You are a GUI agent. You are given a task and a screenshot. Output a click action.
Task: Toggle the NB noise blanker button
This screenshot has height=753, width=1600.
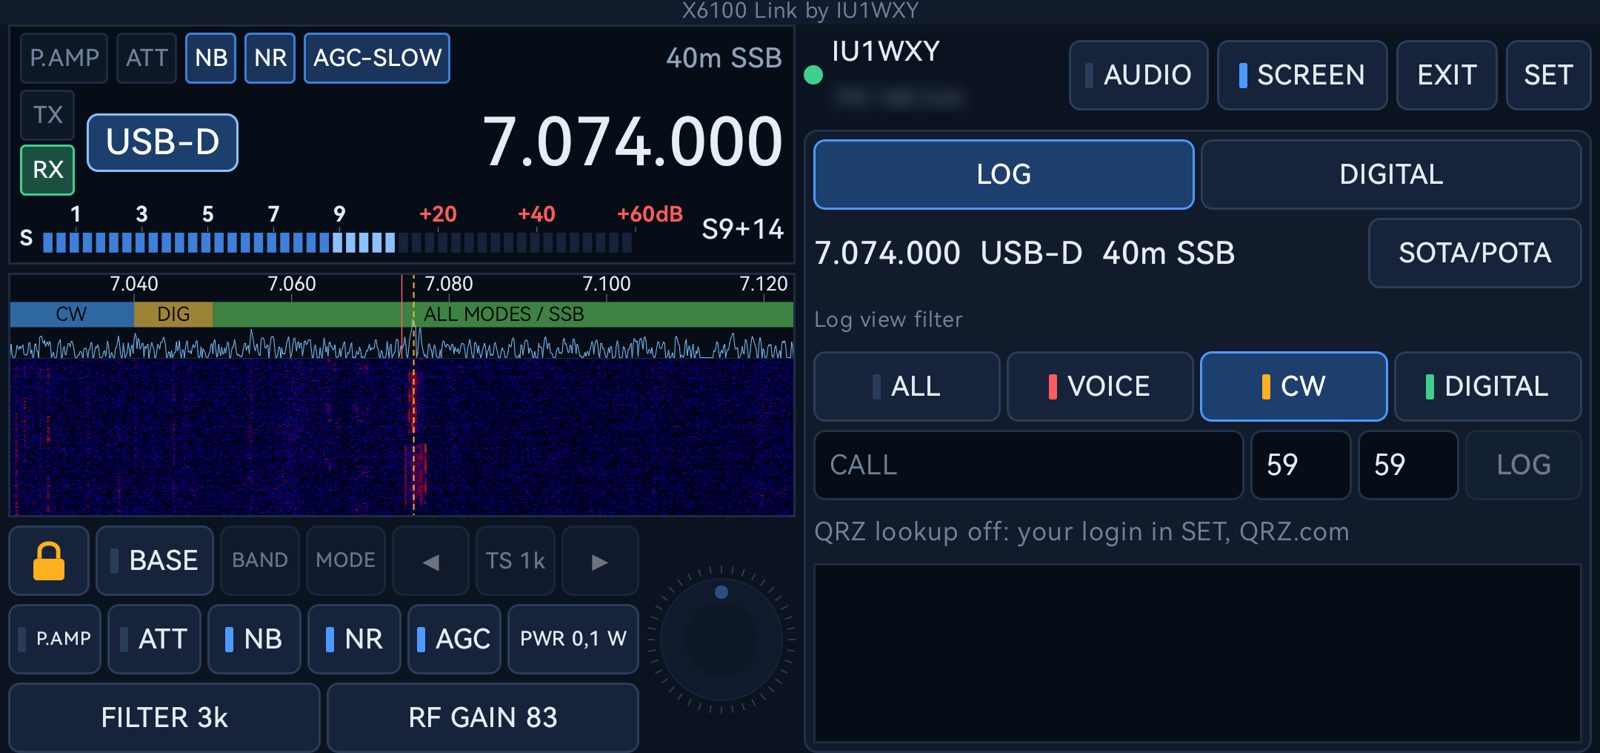click(x=255, y=639)
